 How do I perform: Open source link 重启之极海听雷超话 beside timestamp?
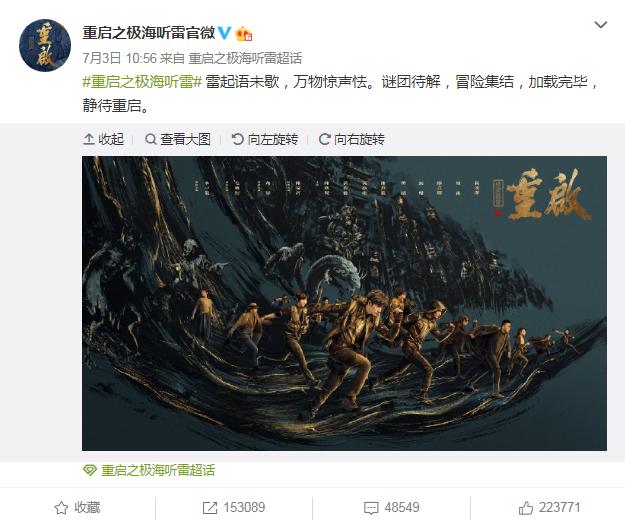tap(245, 58)
